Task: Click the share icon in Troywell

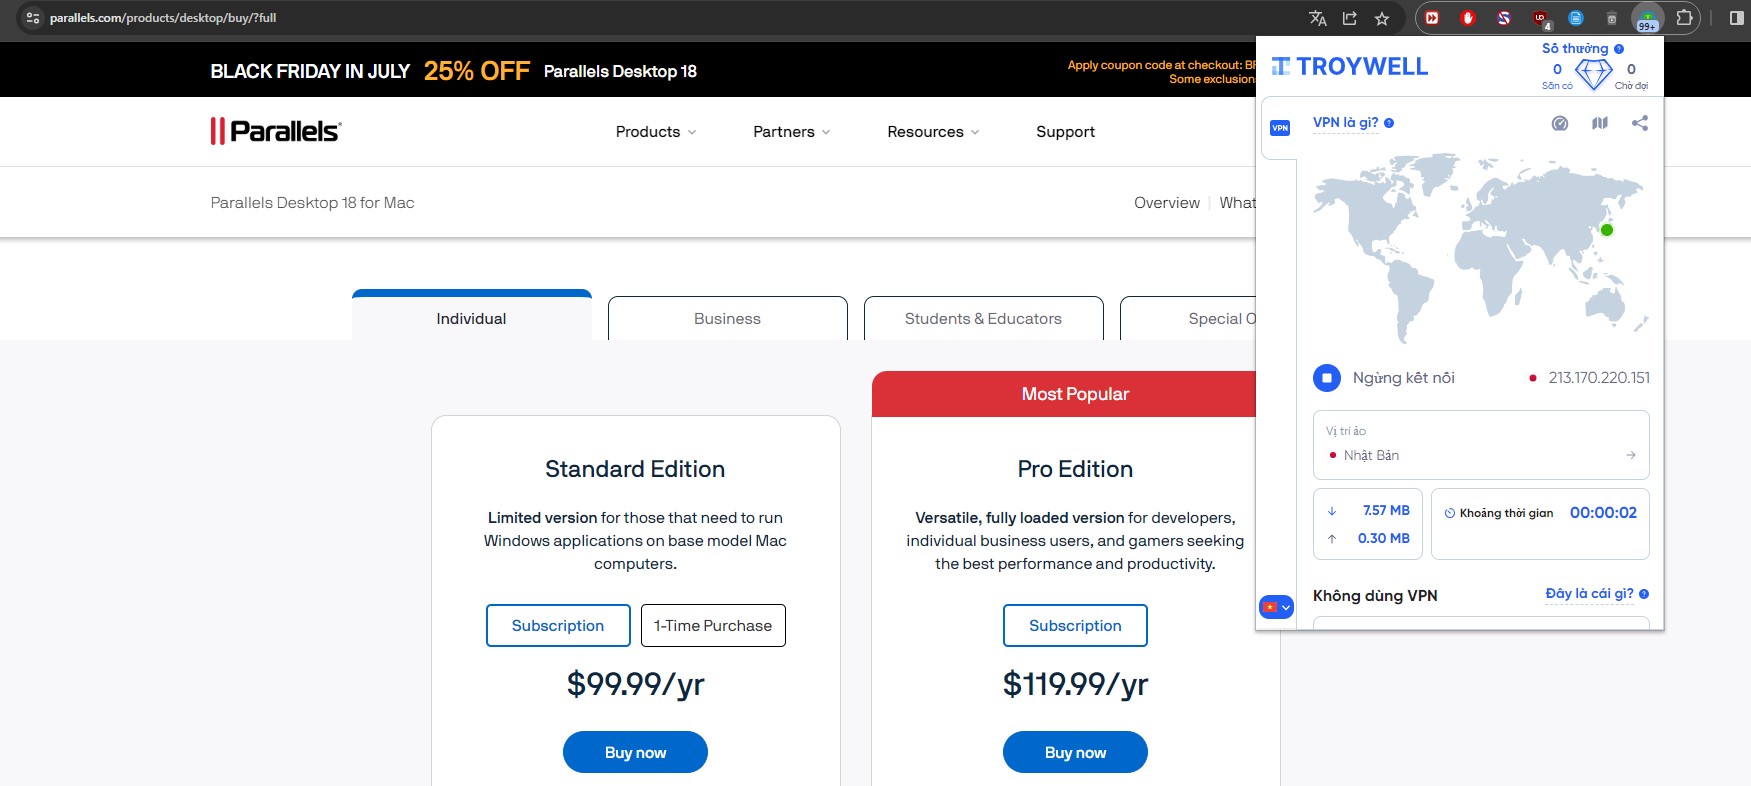Action: tap(1640, 123)
